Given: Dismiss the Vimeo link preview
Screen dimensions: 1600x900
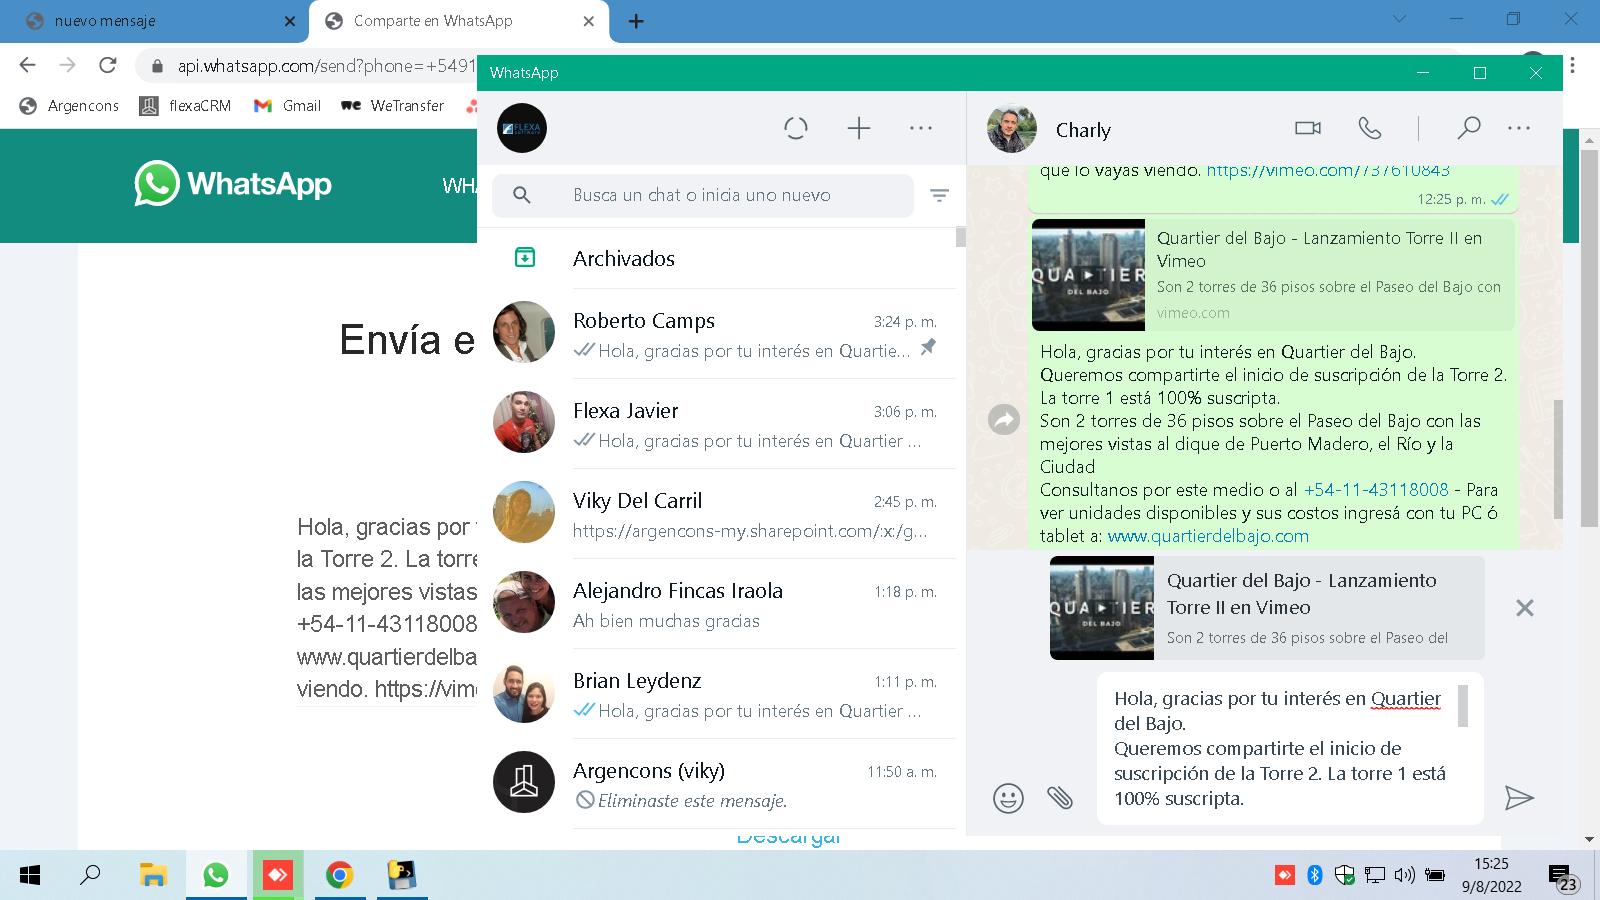Looking at the screenshot, I should point(1524,608).
